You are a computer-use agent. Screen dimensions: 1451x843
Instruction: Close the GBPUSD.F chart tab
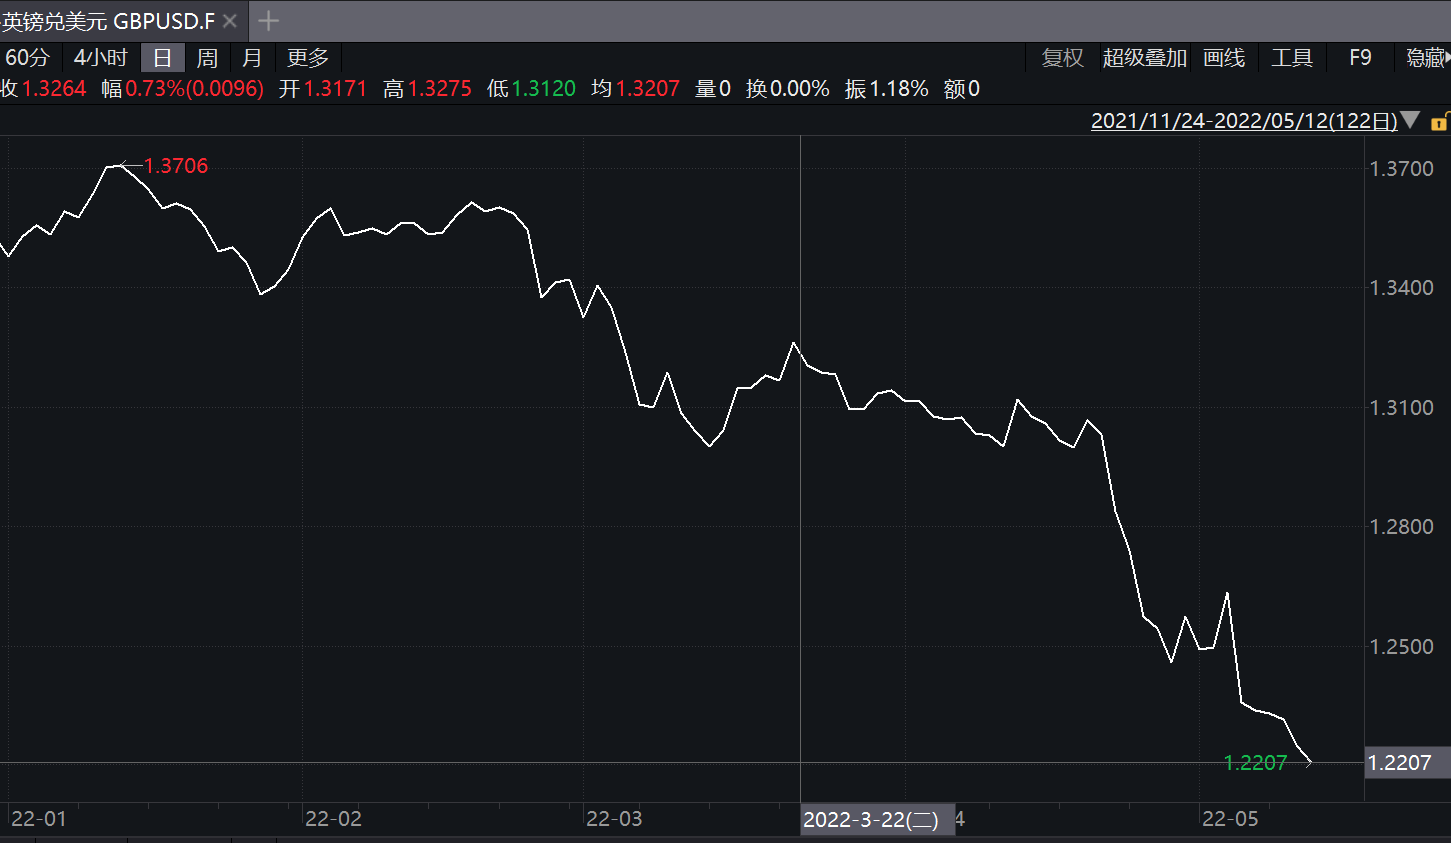point(230,21)
